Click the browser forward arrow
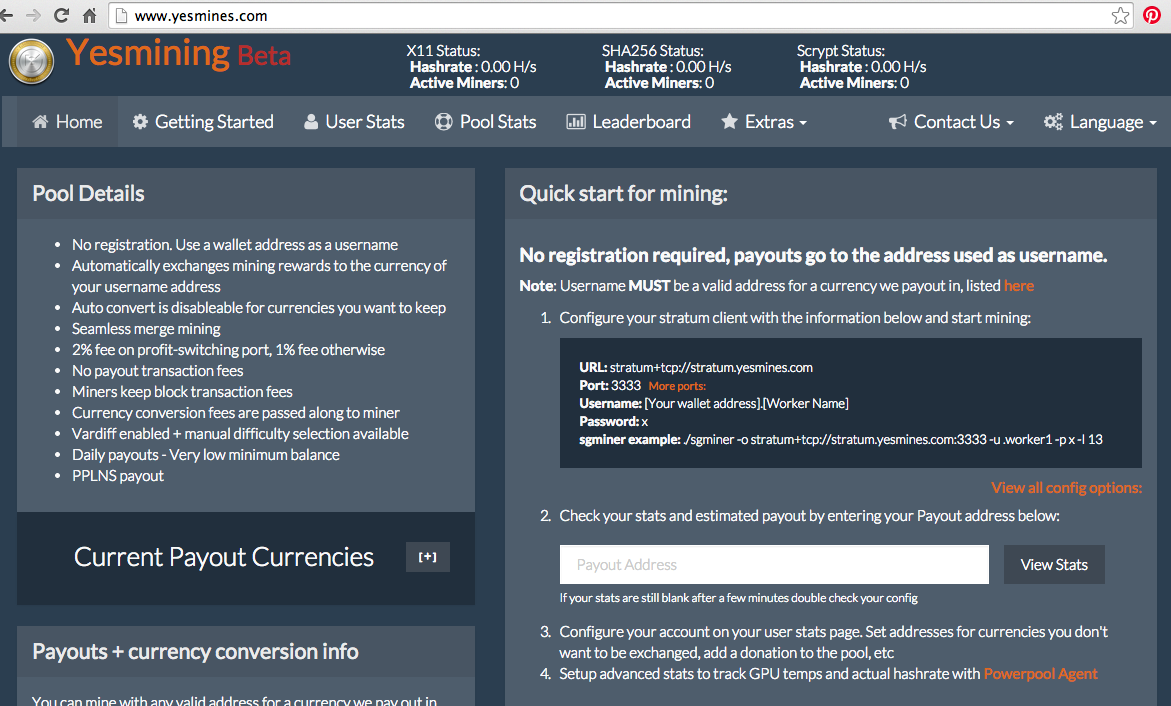1171x706 pixels. click(34, 16)
